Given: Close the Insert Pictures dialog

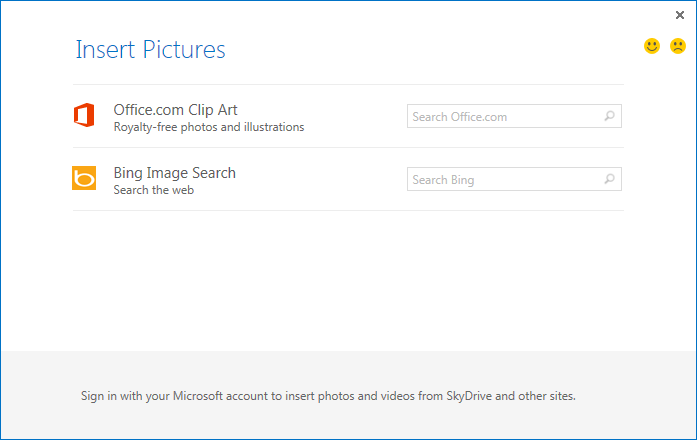Looking at the screenshot, I should point(680,15).
